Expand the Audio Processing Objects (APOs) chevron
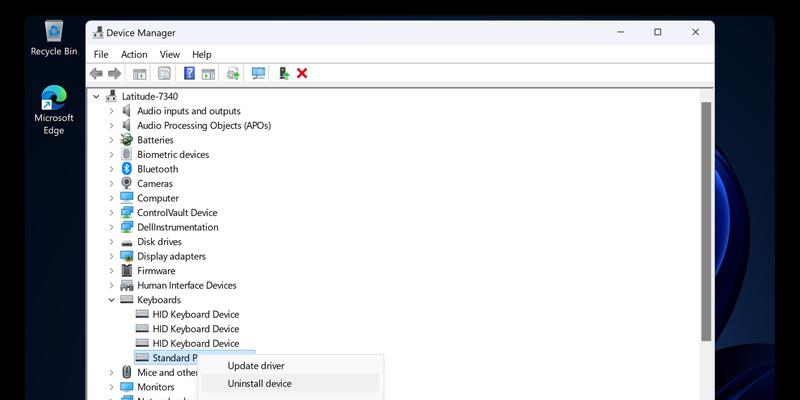Screen dimensions: 800x400 point(111,126)
